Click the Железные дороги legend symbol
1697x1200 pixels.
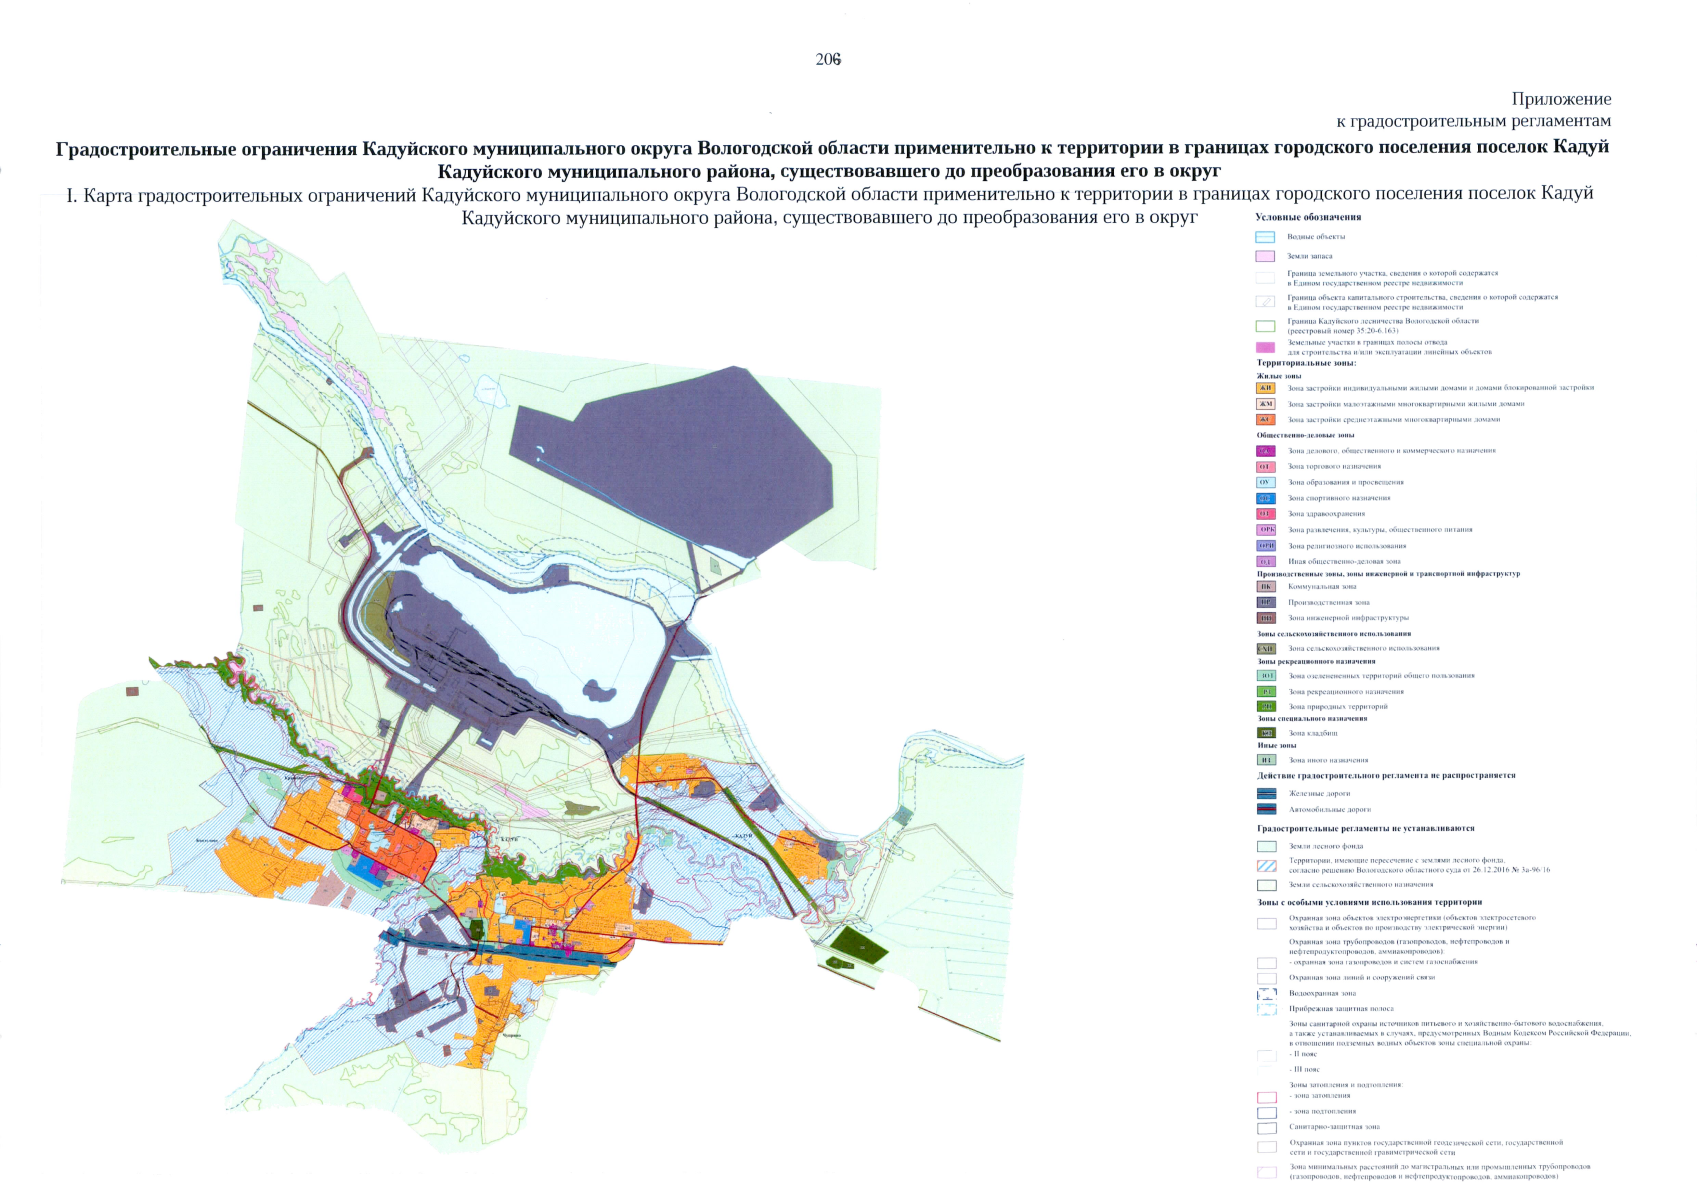click(x=1266, y=793)
